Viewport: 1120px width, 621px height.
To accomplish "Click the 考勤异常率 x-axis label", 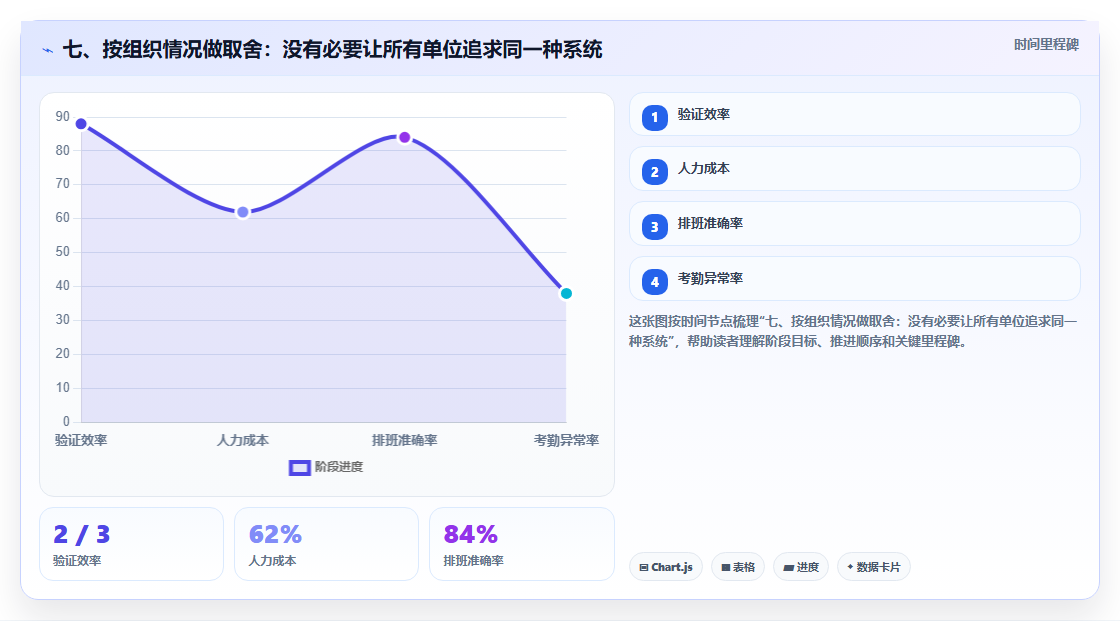I will pos(566,440).
